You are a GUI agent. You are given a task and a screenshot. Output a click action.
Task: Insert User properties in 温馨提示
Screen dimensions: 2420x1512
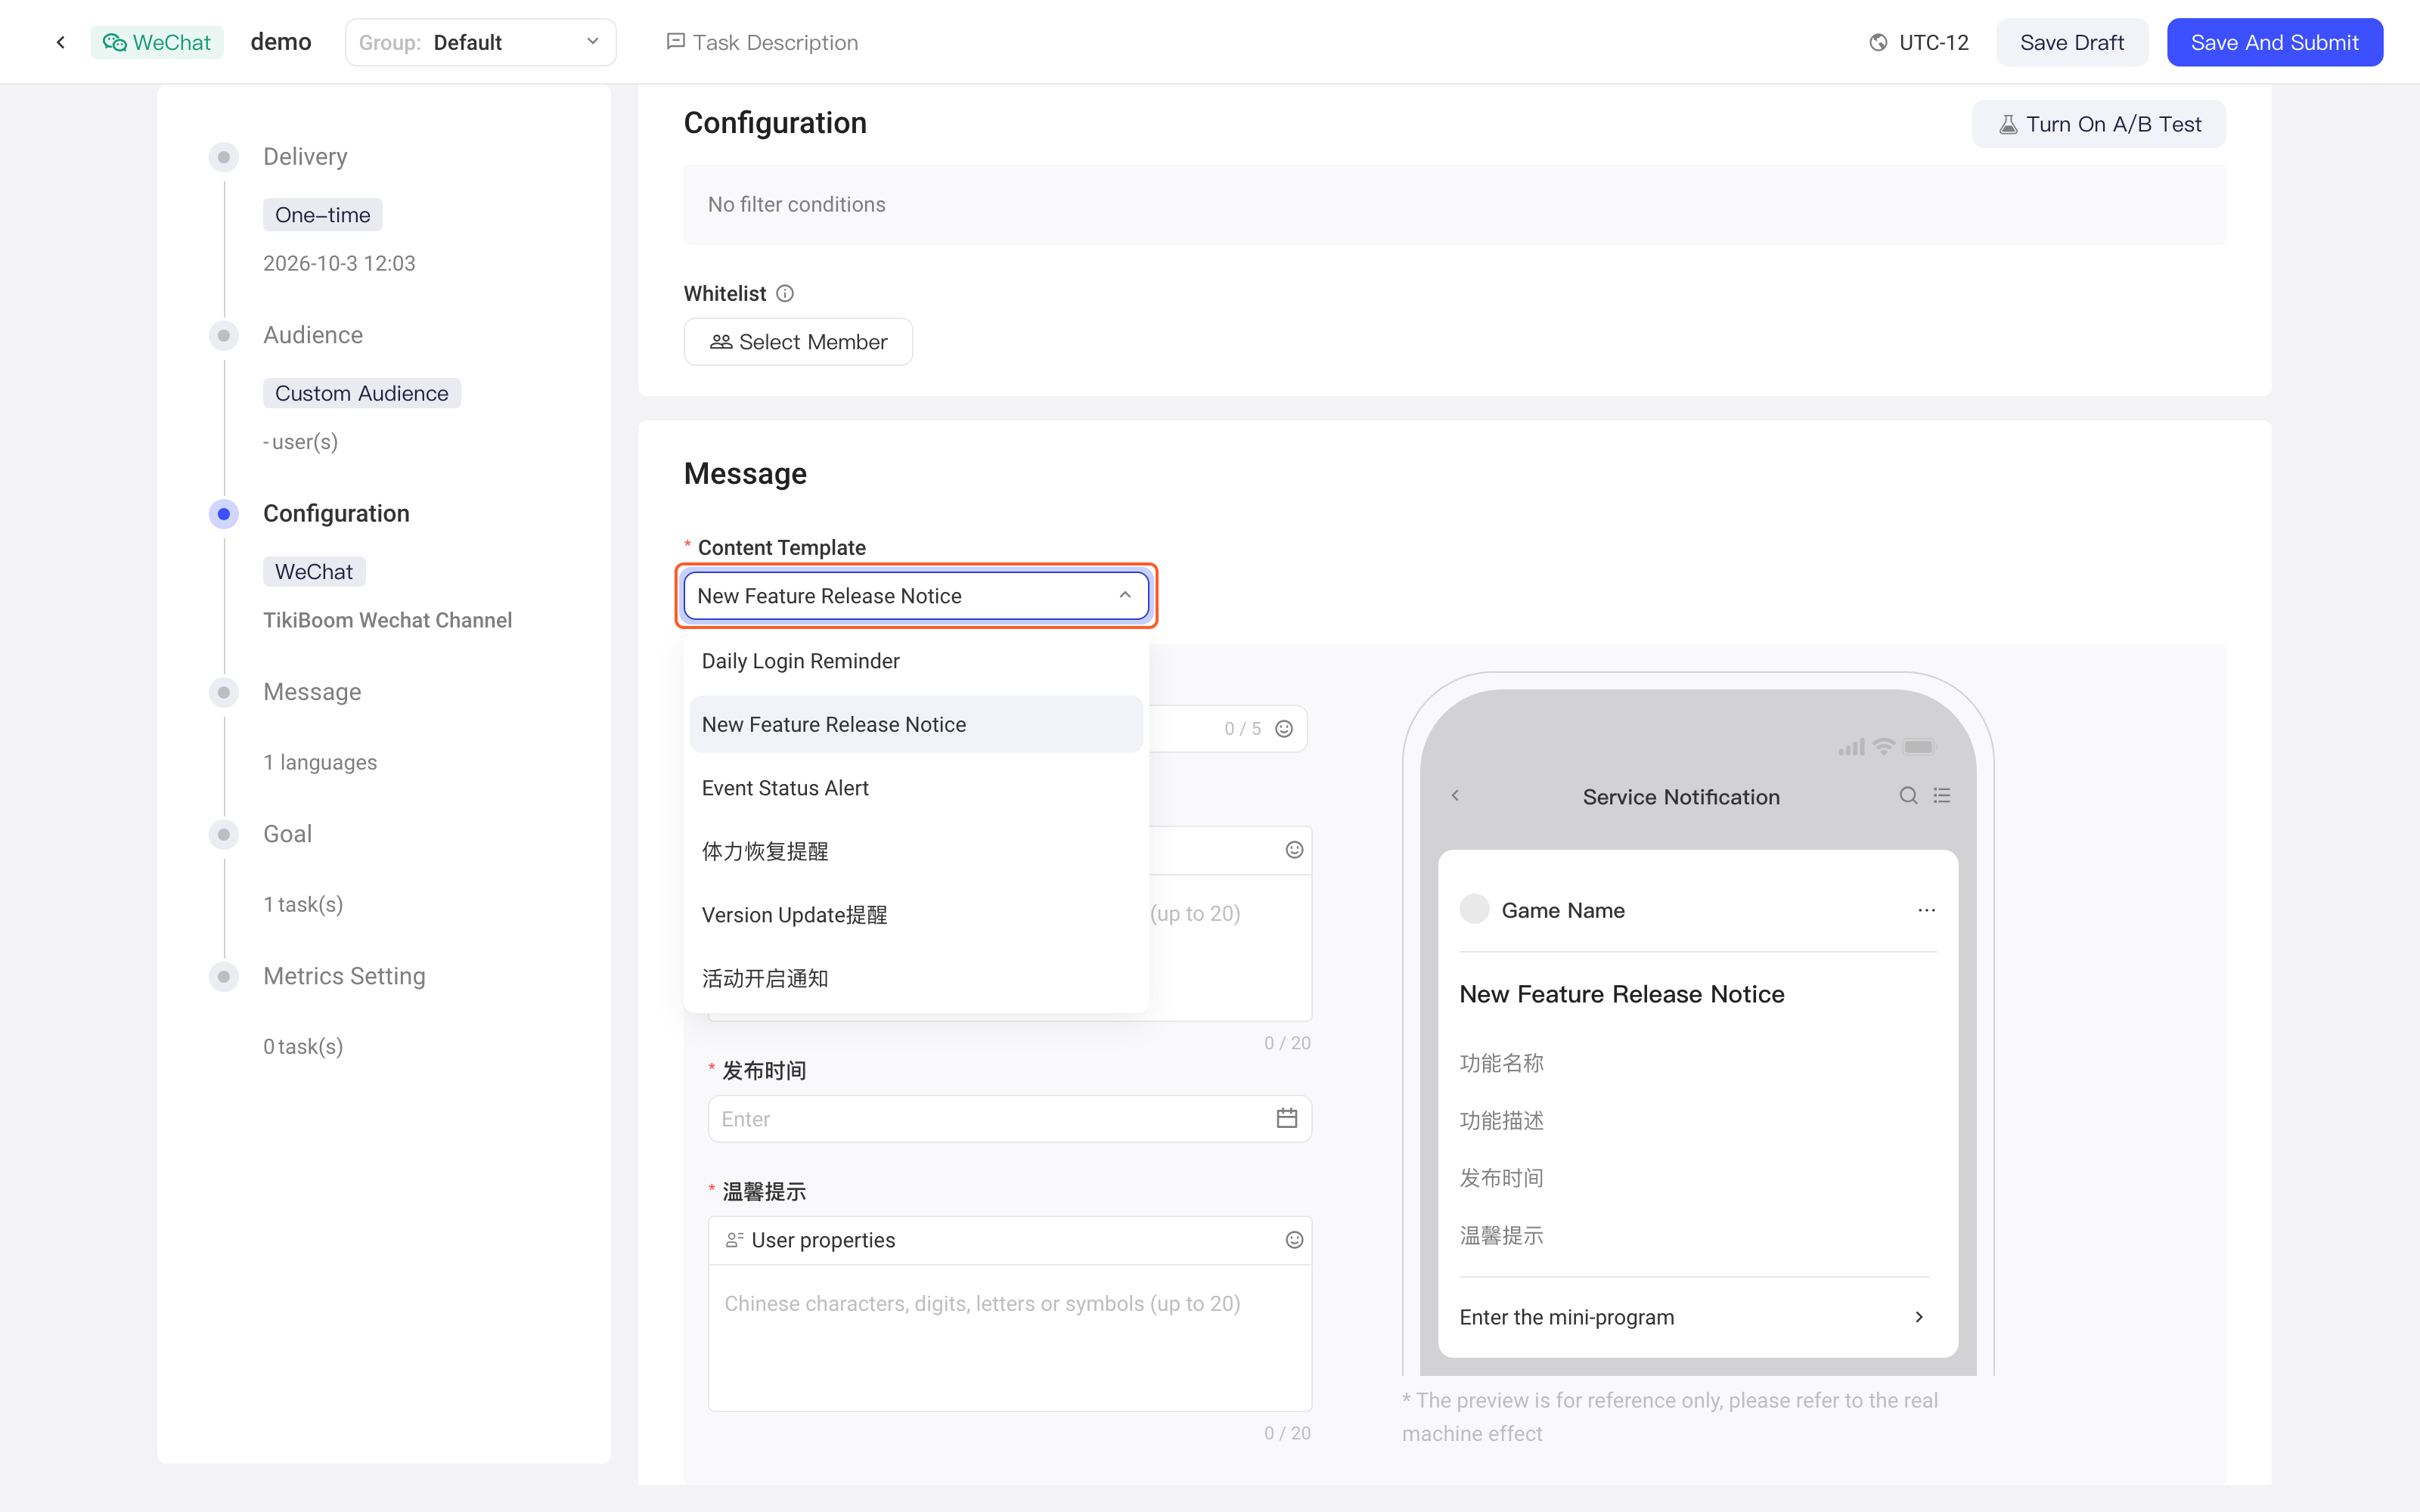811,1240
